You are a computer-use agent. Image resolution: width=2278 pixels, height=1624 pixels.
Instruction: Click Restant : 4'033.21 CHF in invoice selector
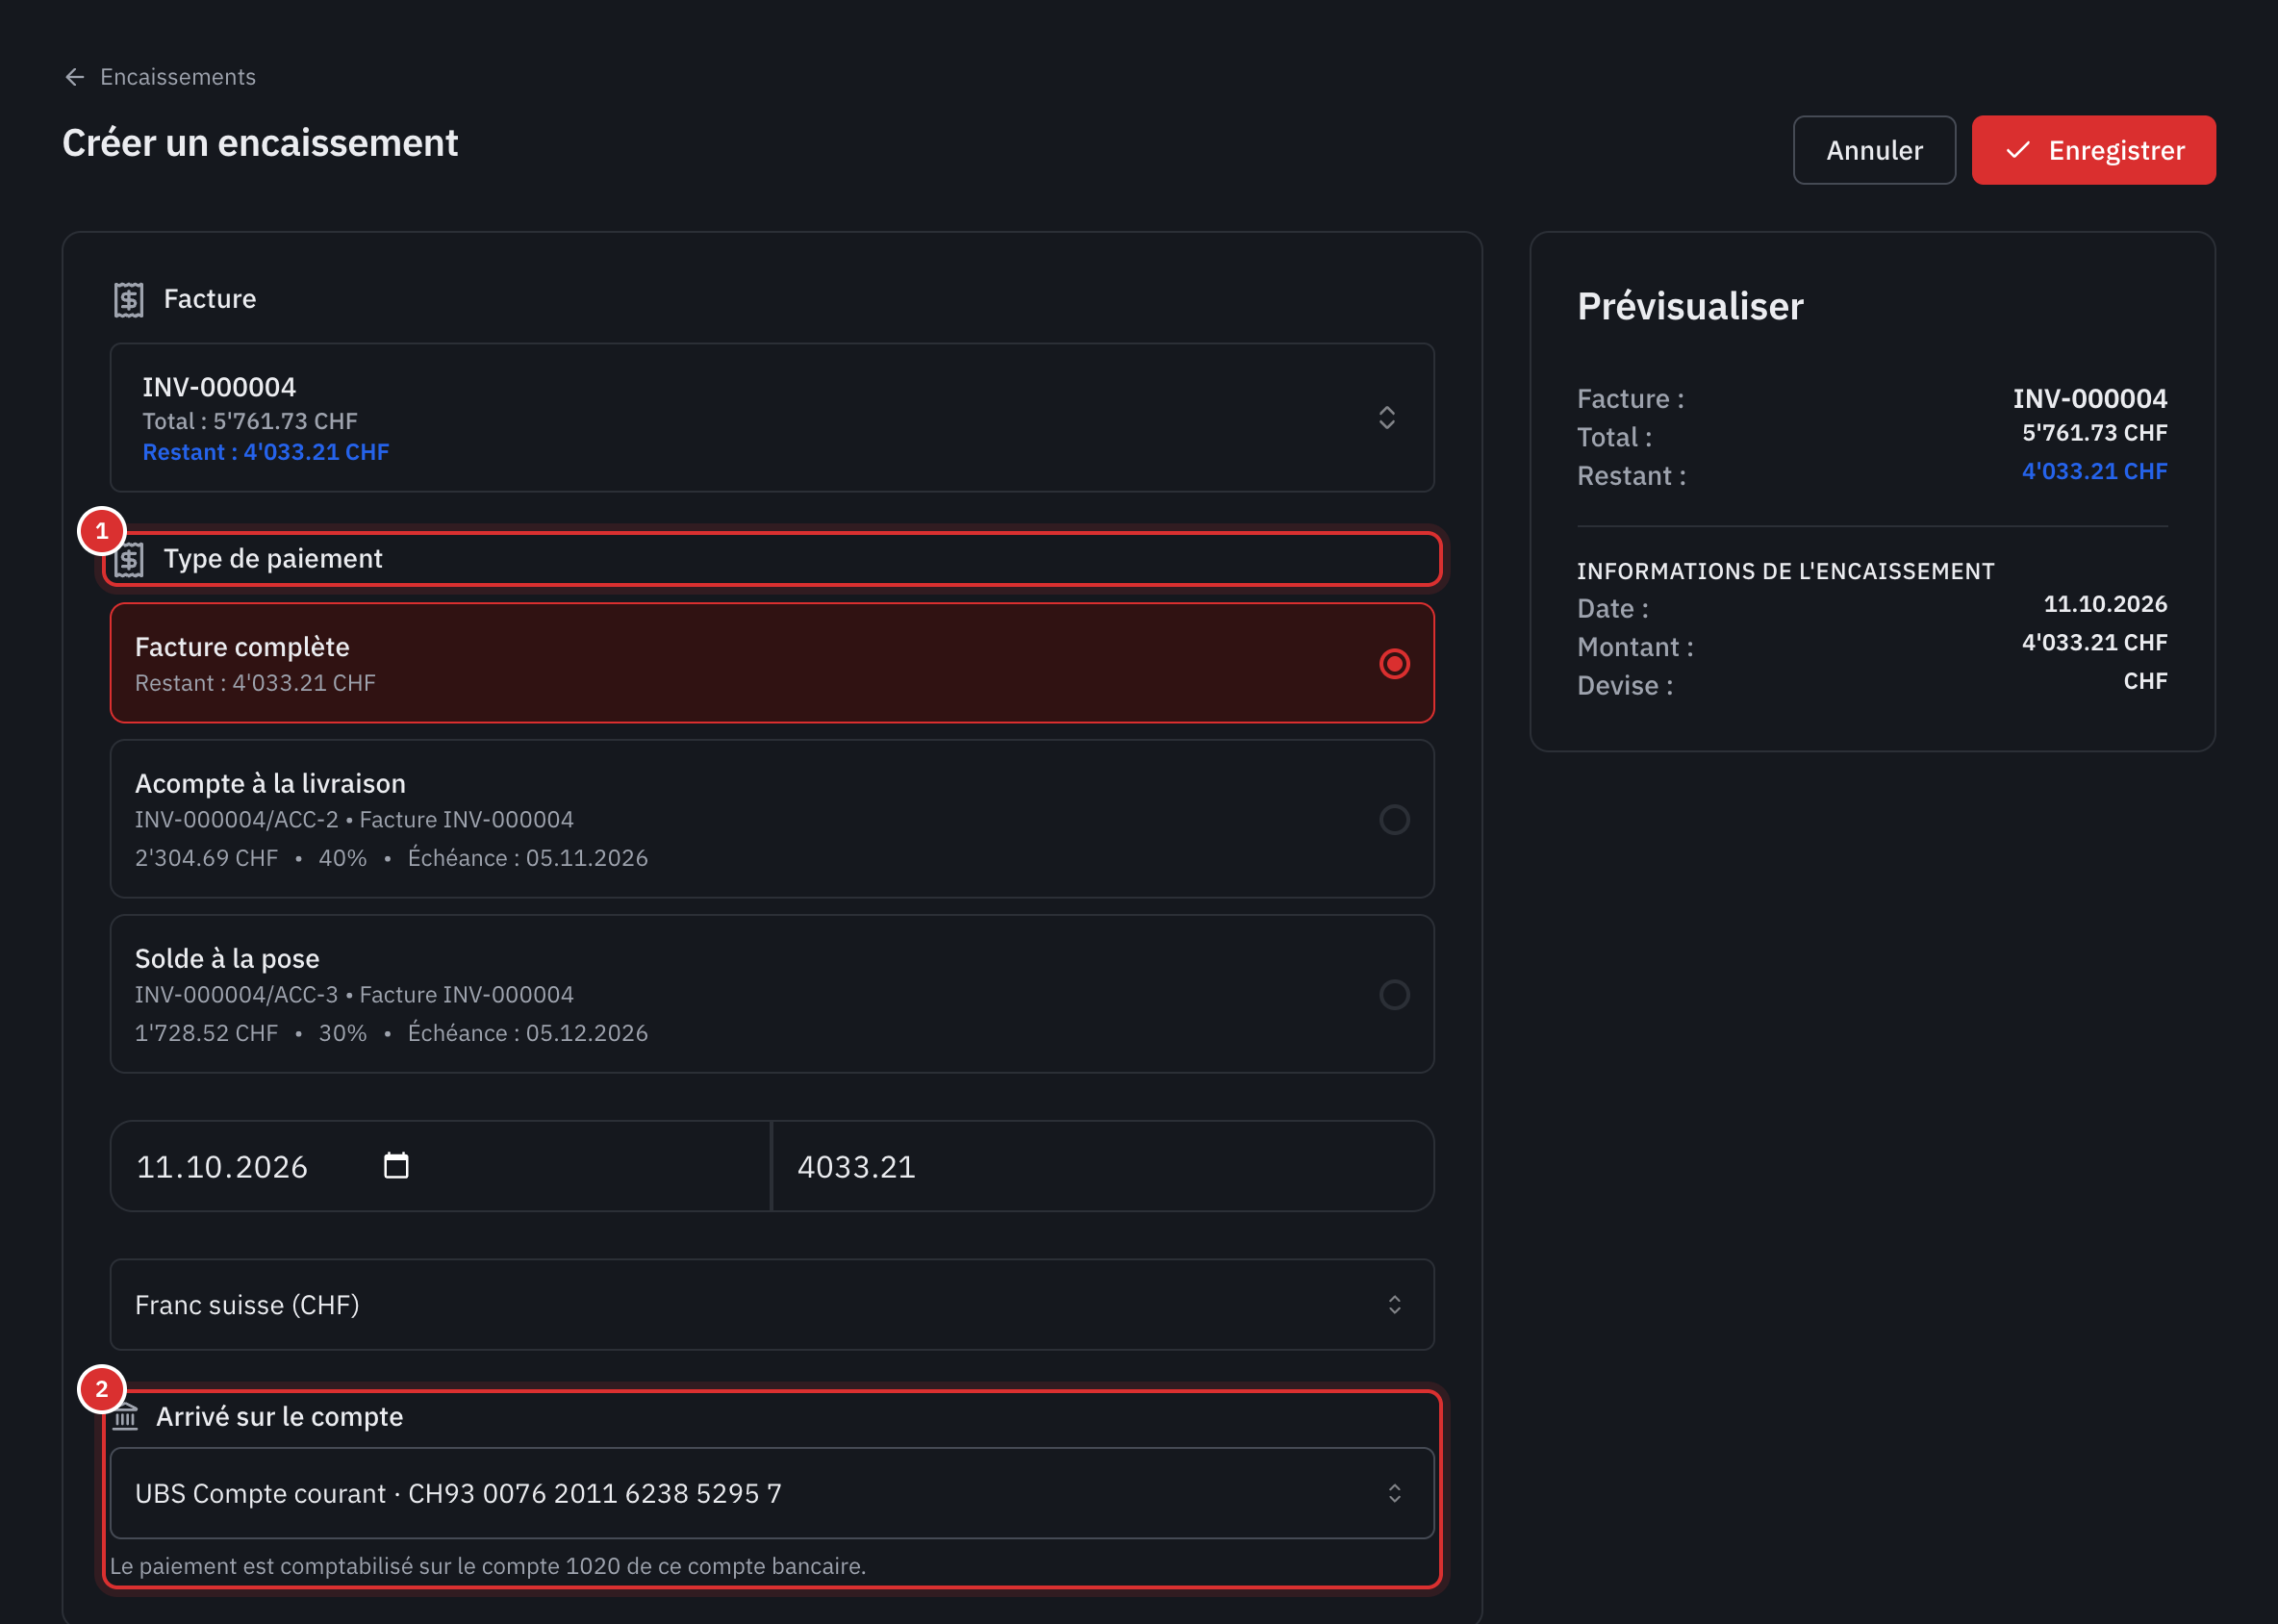coord(266,452)
